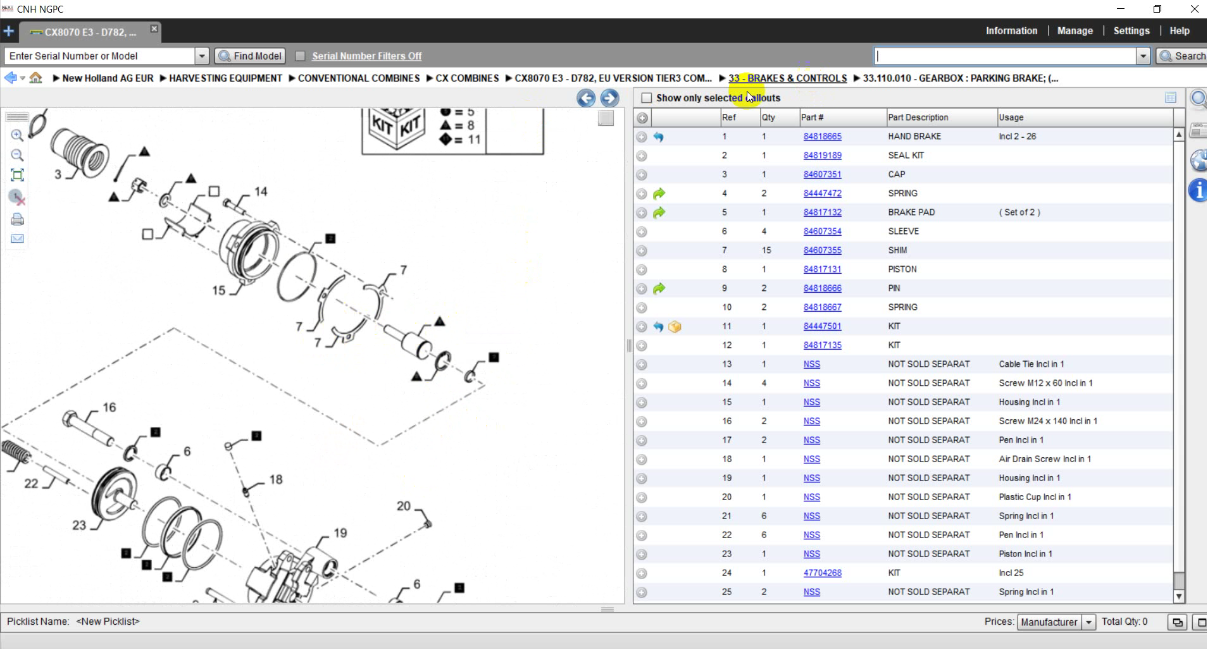Sort by the Ref column header

click(x=739, y=118)
